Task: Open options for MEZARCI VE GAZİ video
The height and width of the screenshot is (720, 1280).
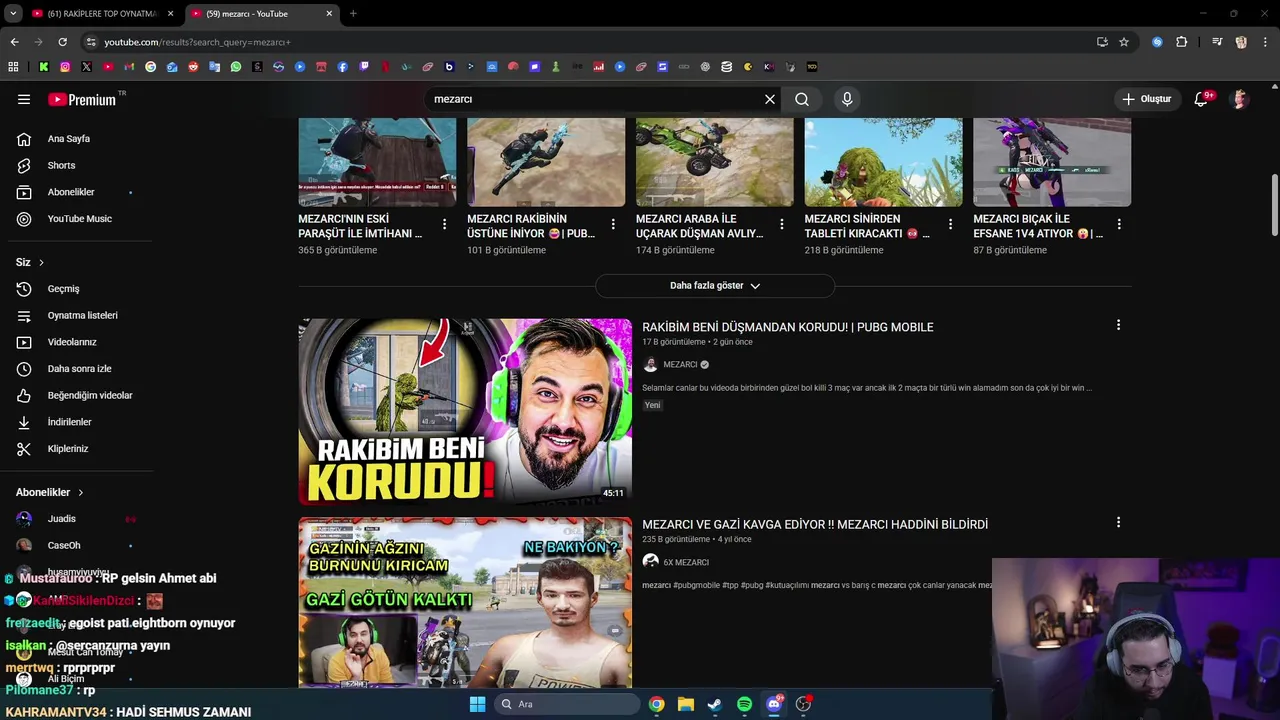Action: (x=1118, y=522)
